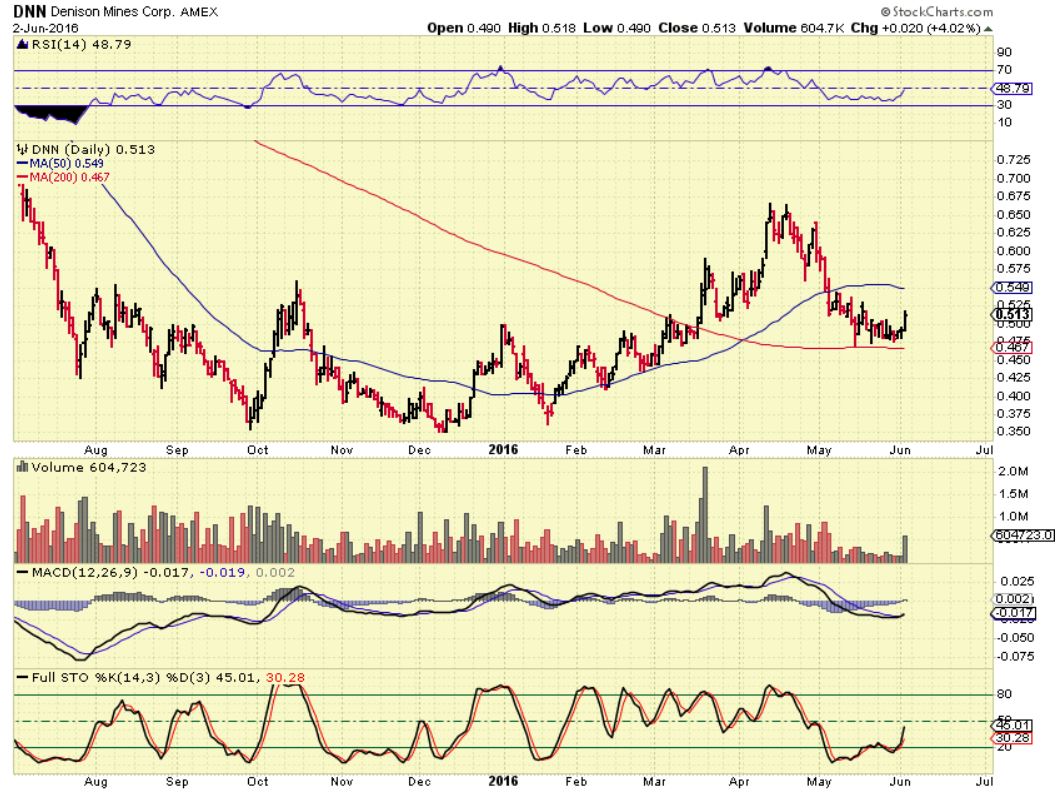Screen dimensions: 1059x796
Task: Click the 48.79 RSI value tag on the right axis
Action: 1011,88
